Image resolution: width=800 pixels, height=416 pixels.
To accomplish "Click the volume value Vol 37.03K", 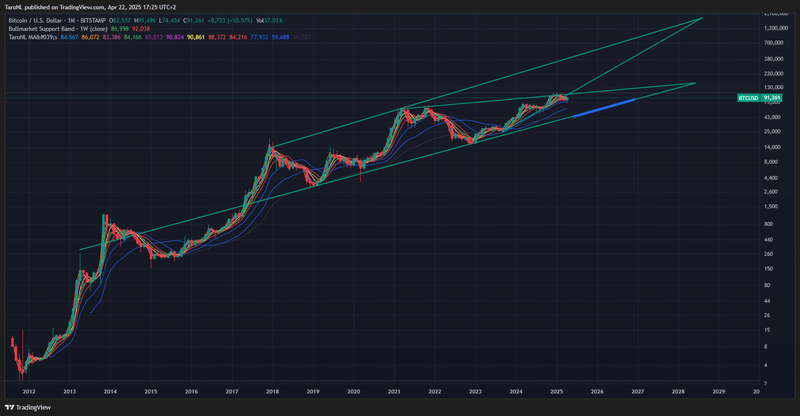I will (x=269, y=20).
